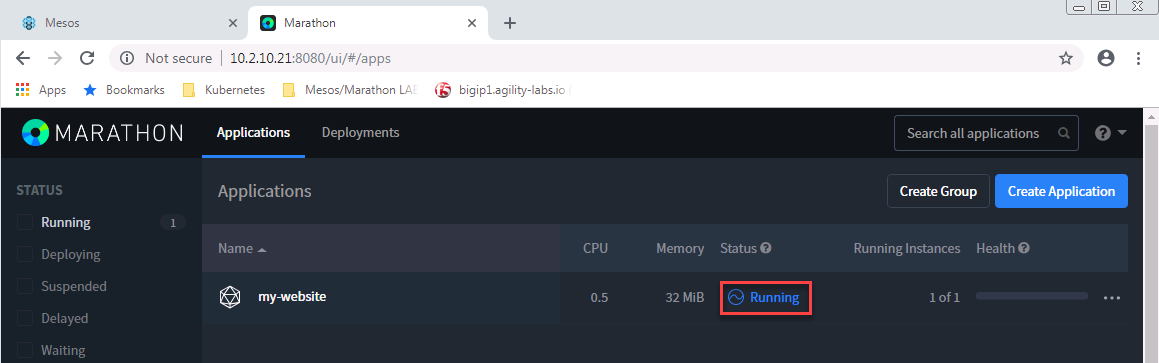Click the my-website application icon

[231, 297]
